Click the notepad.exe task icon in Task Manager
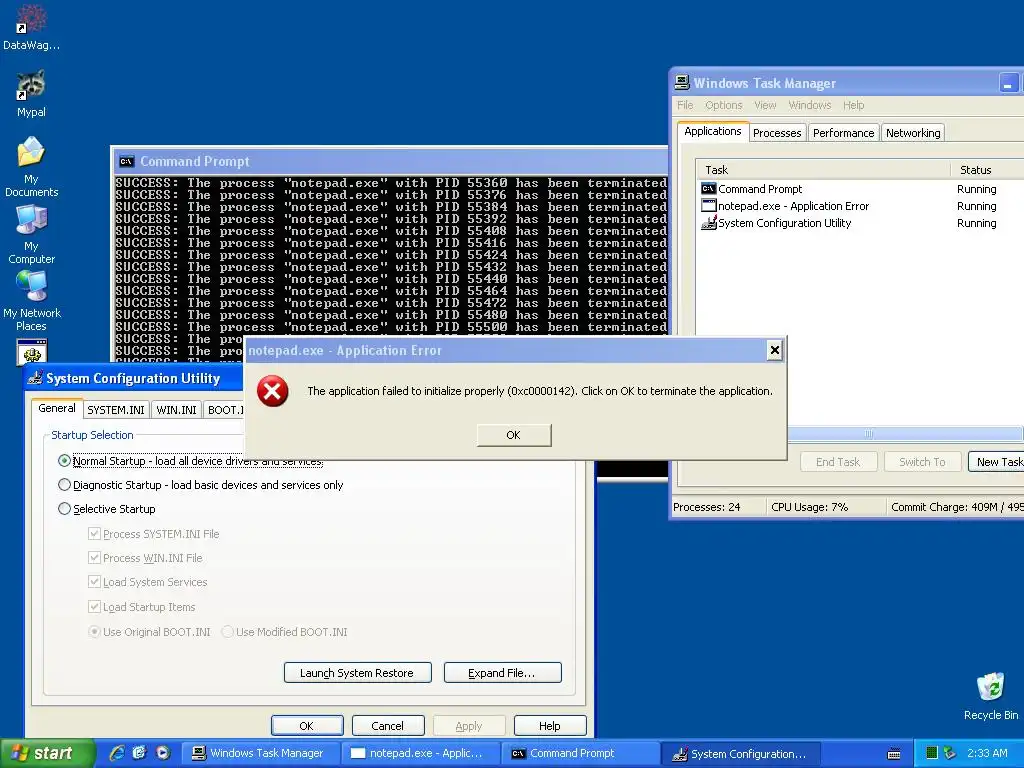 [x=709, y=206]
